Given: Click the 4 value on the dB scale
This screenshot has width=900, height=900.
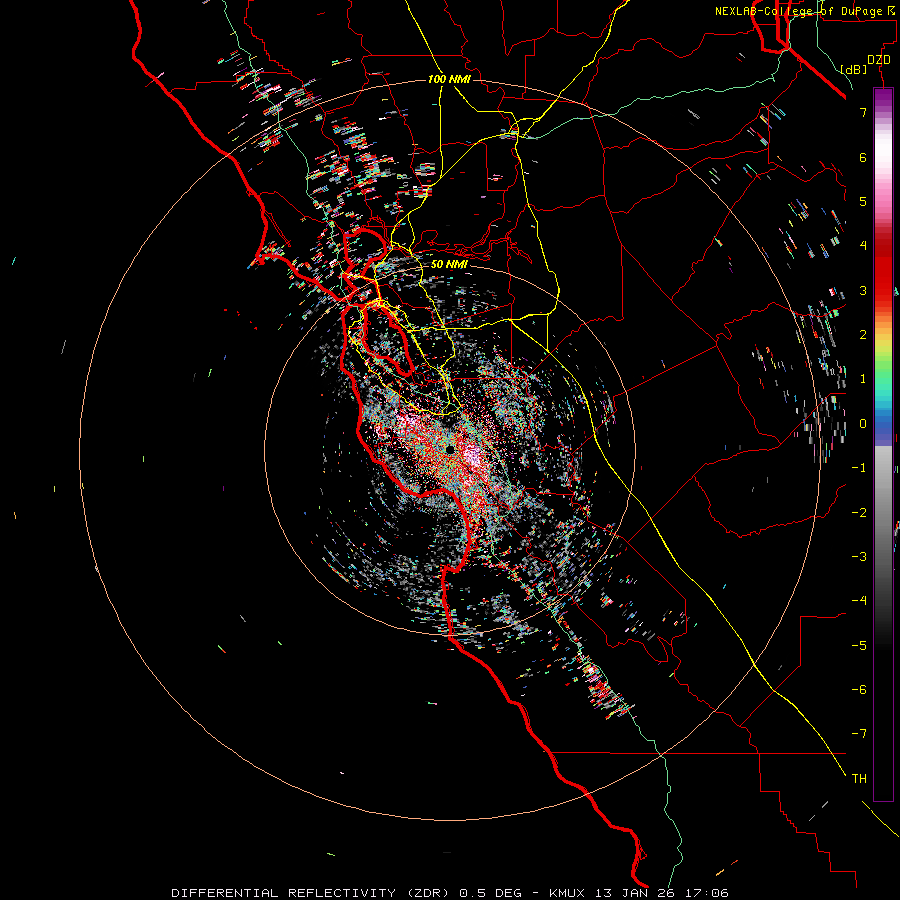Looking at the screenshot, I should click(863, 246).
